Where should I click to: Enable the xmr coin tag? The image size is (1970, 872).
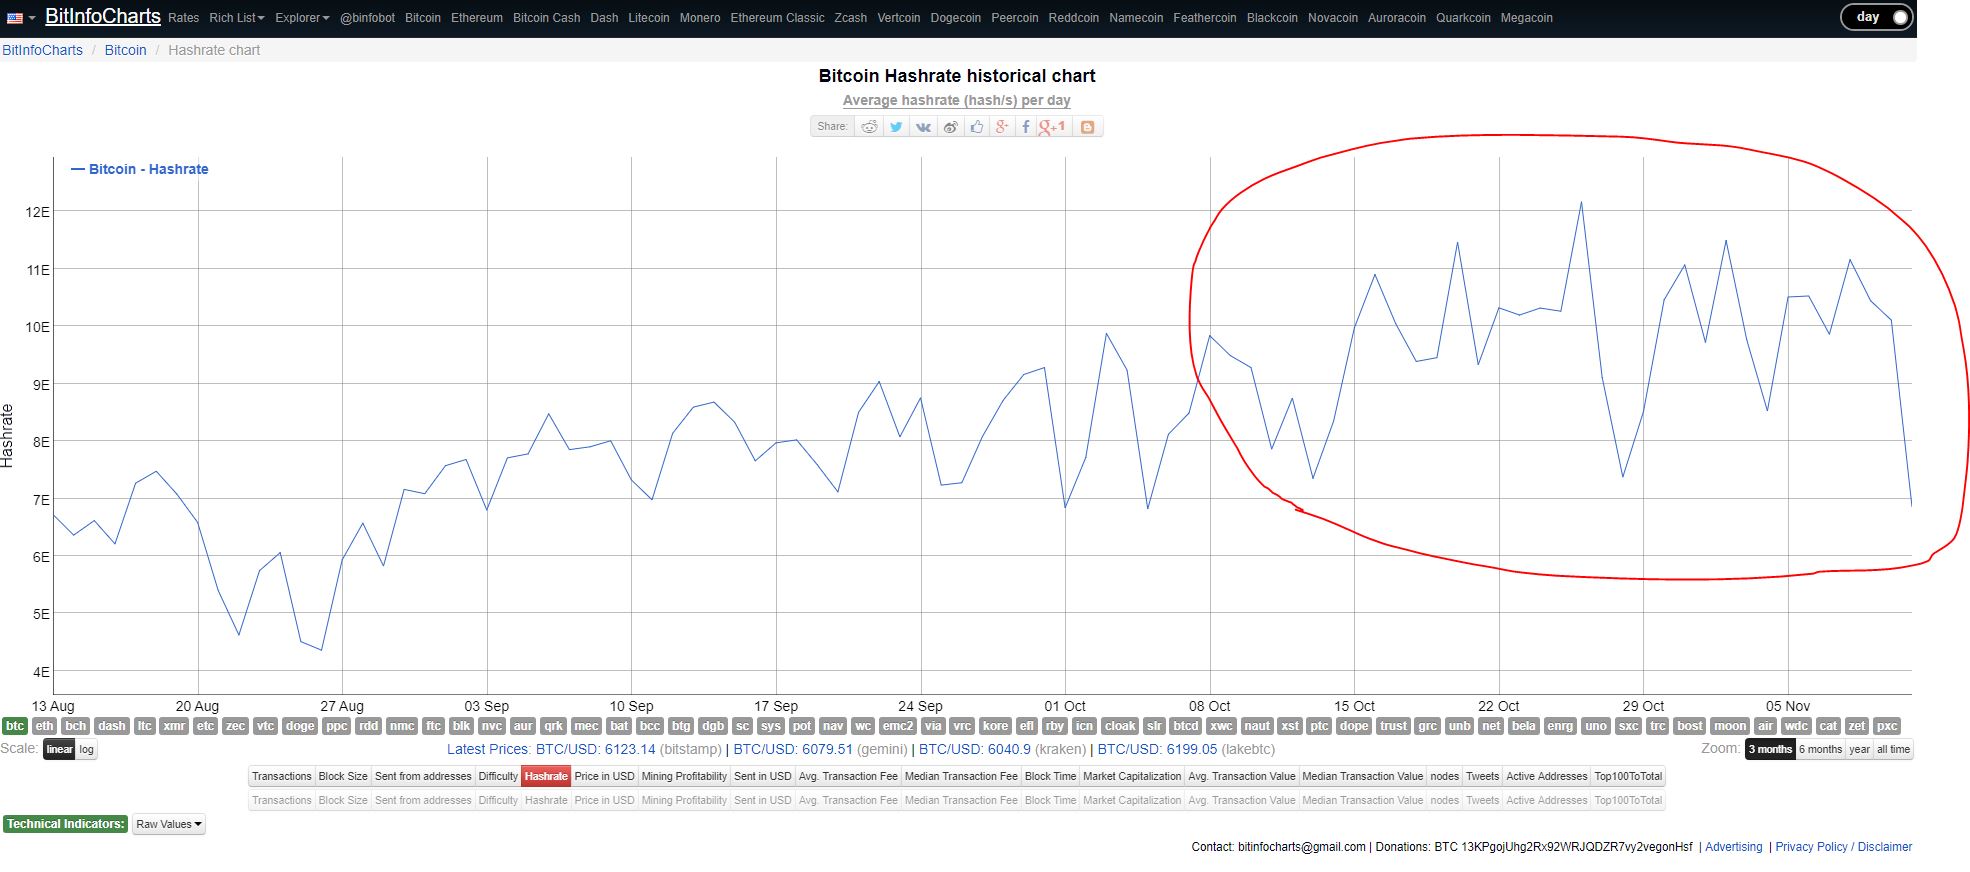pos(174,726)
